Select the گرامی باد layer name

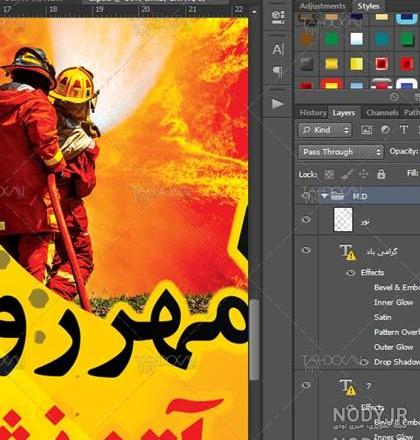[x=381, y=252]
